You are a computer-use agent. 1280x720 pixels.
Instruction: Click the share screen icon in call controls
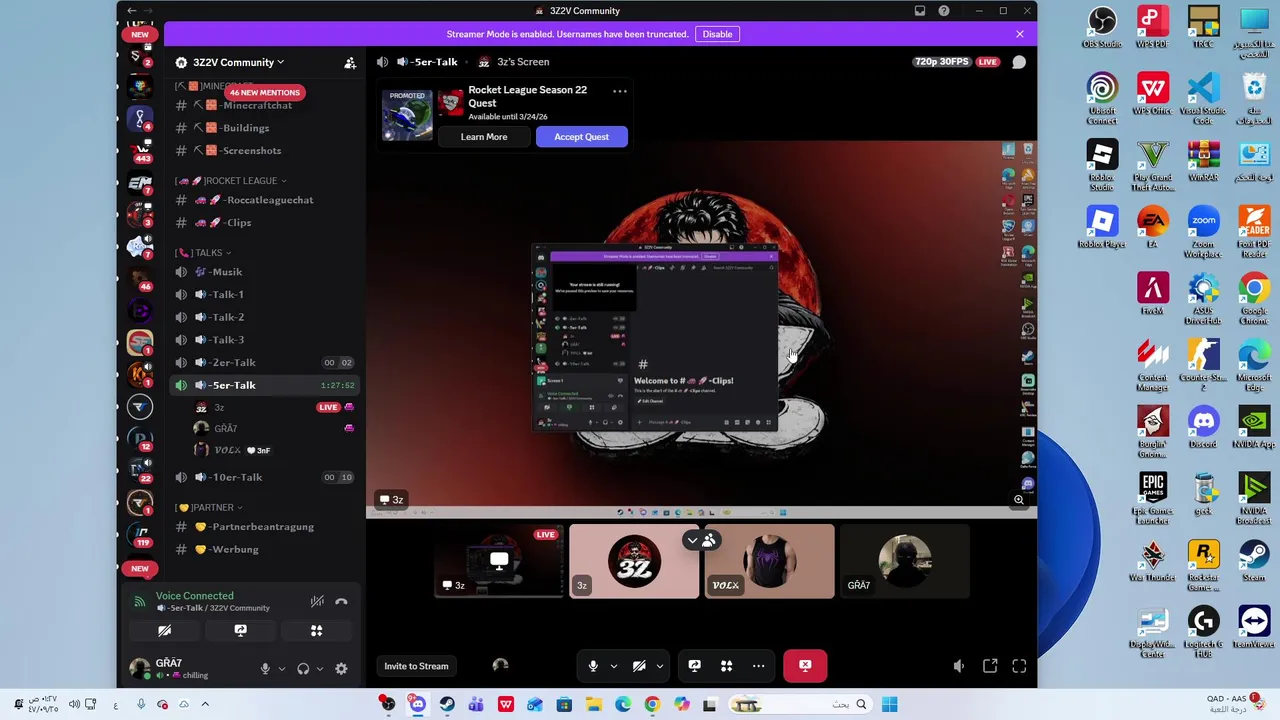[694, 666]
